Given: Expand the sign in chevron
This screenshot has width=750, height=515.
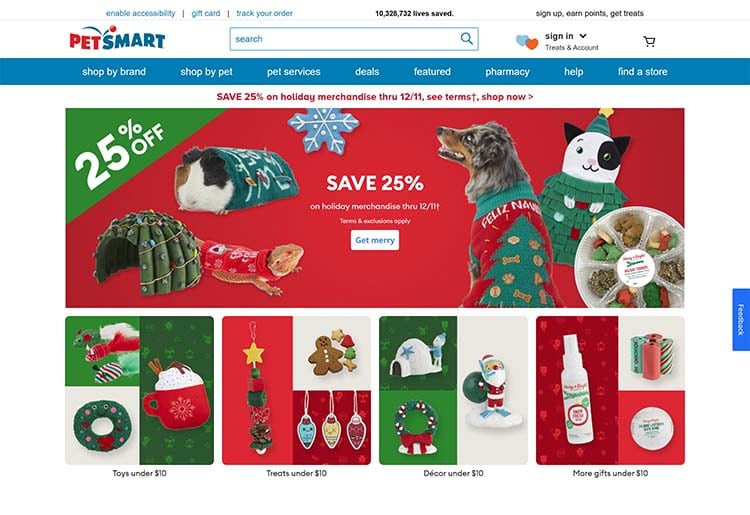Looking at the screenshot, I should (x=583, y=36).
